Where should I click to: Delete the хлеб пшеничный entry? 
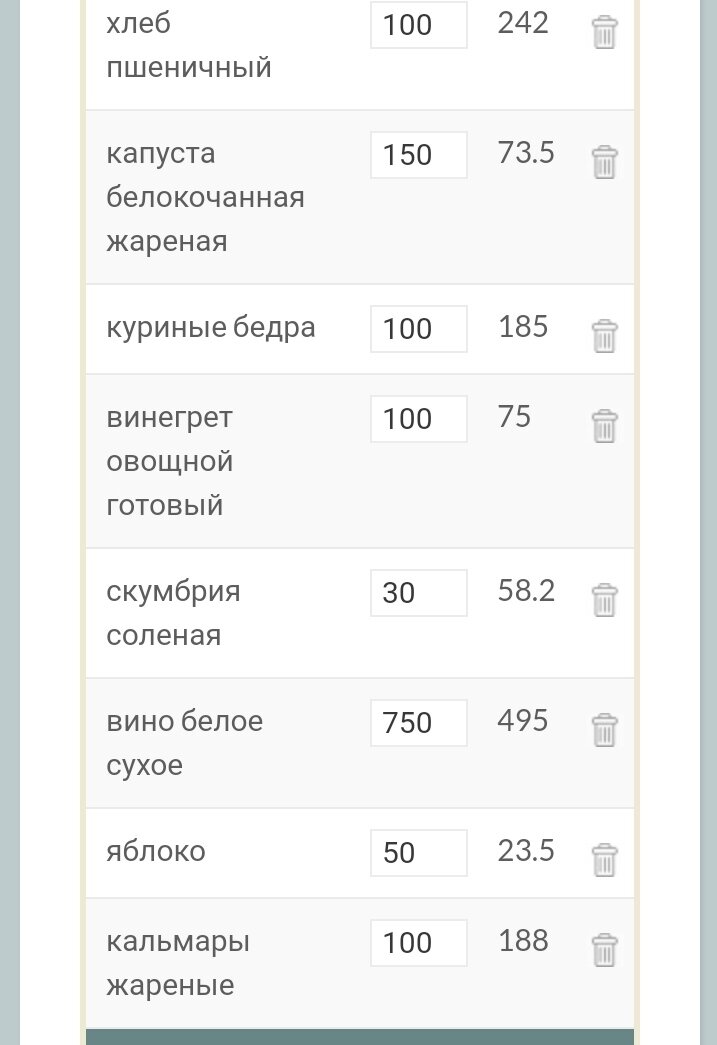coord(605,31)
